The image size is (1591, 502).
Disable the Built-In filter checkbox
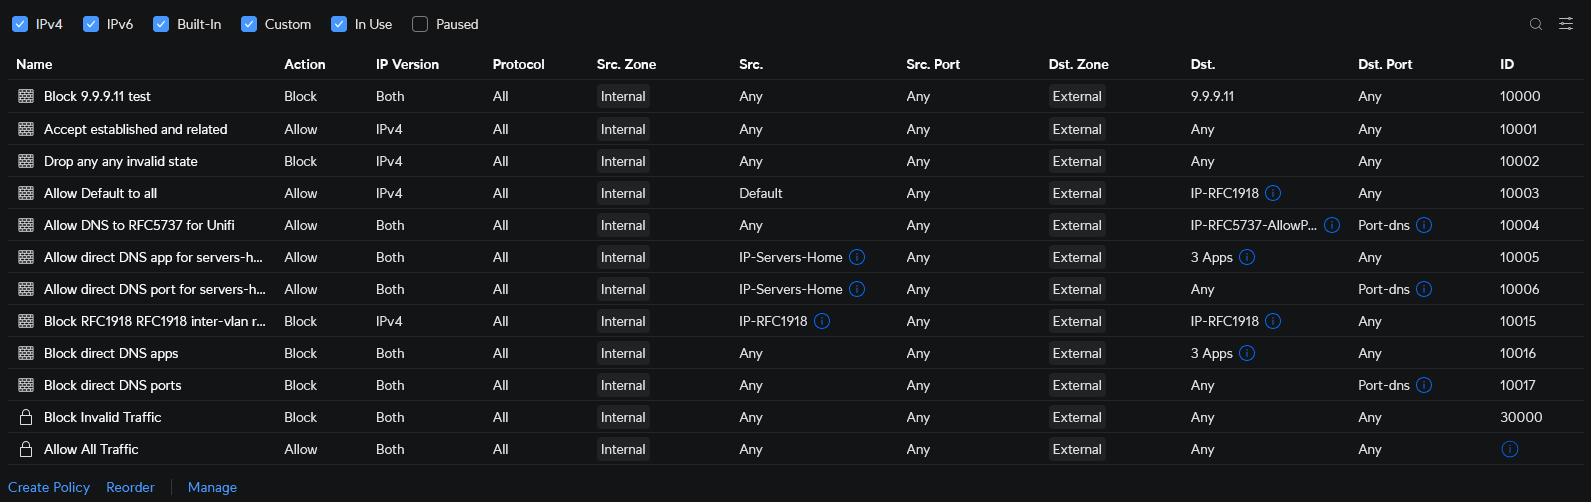pos(161,24)
